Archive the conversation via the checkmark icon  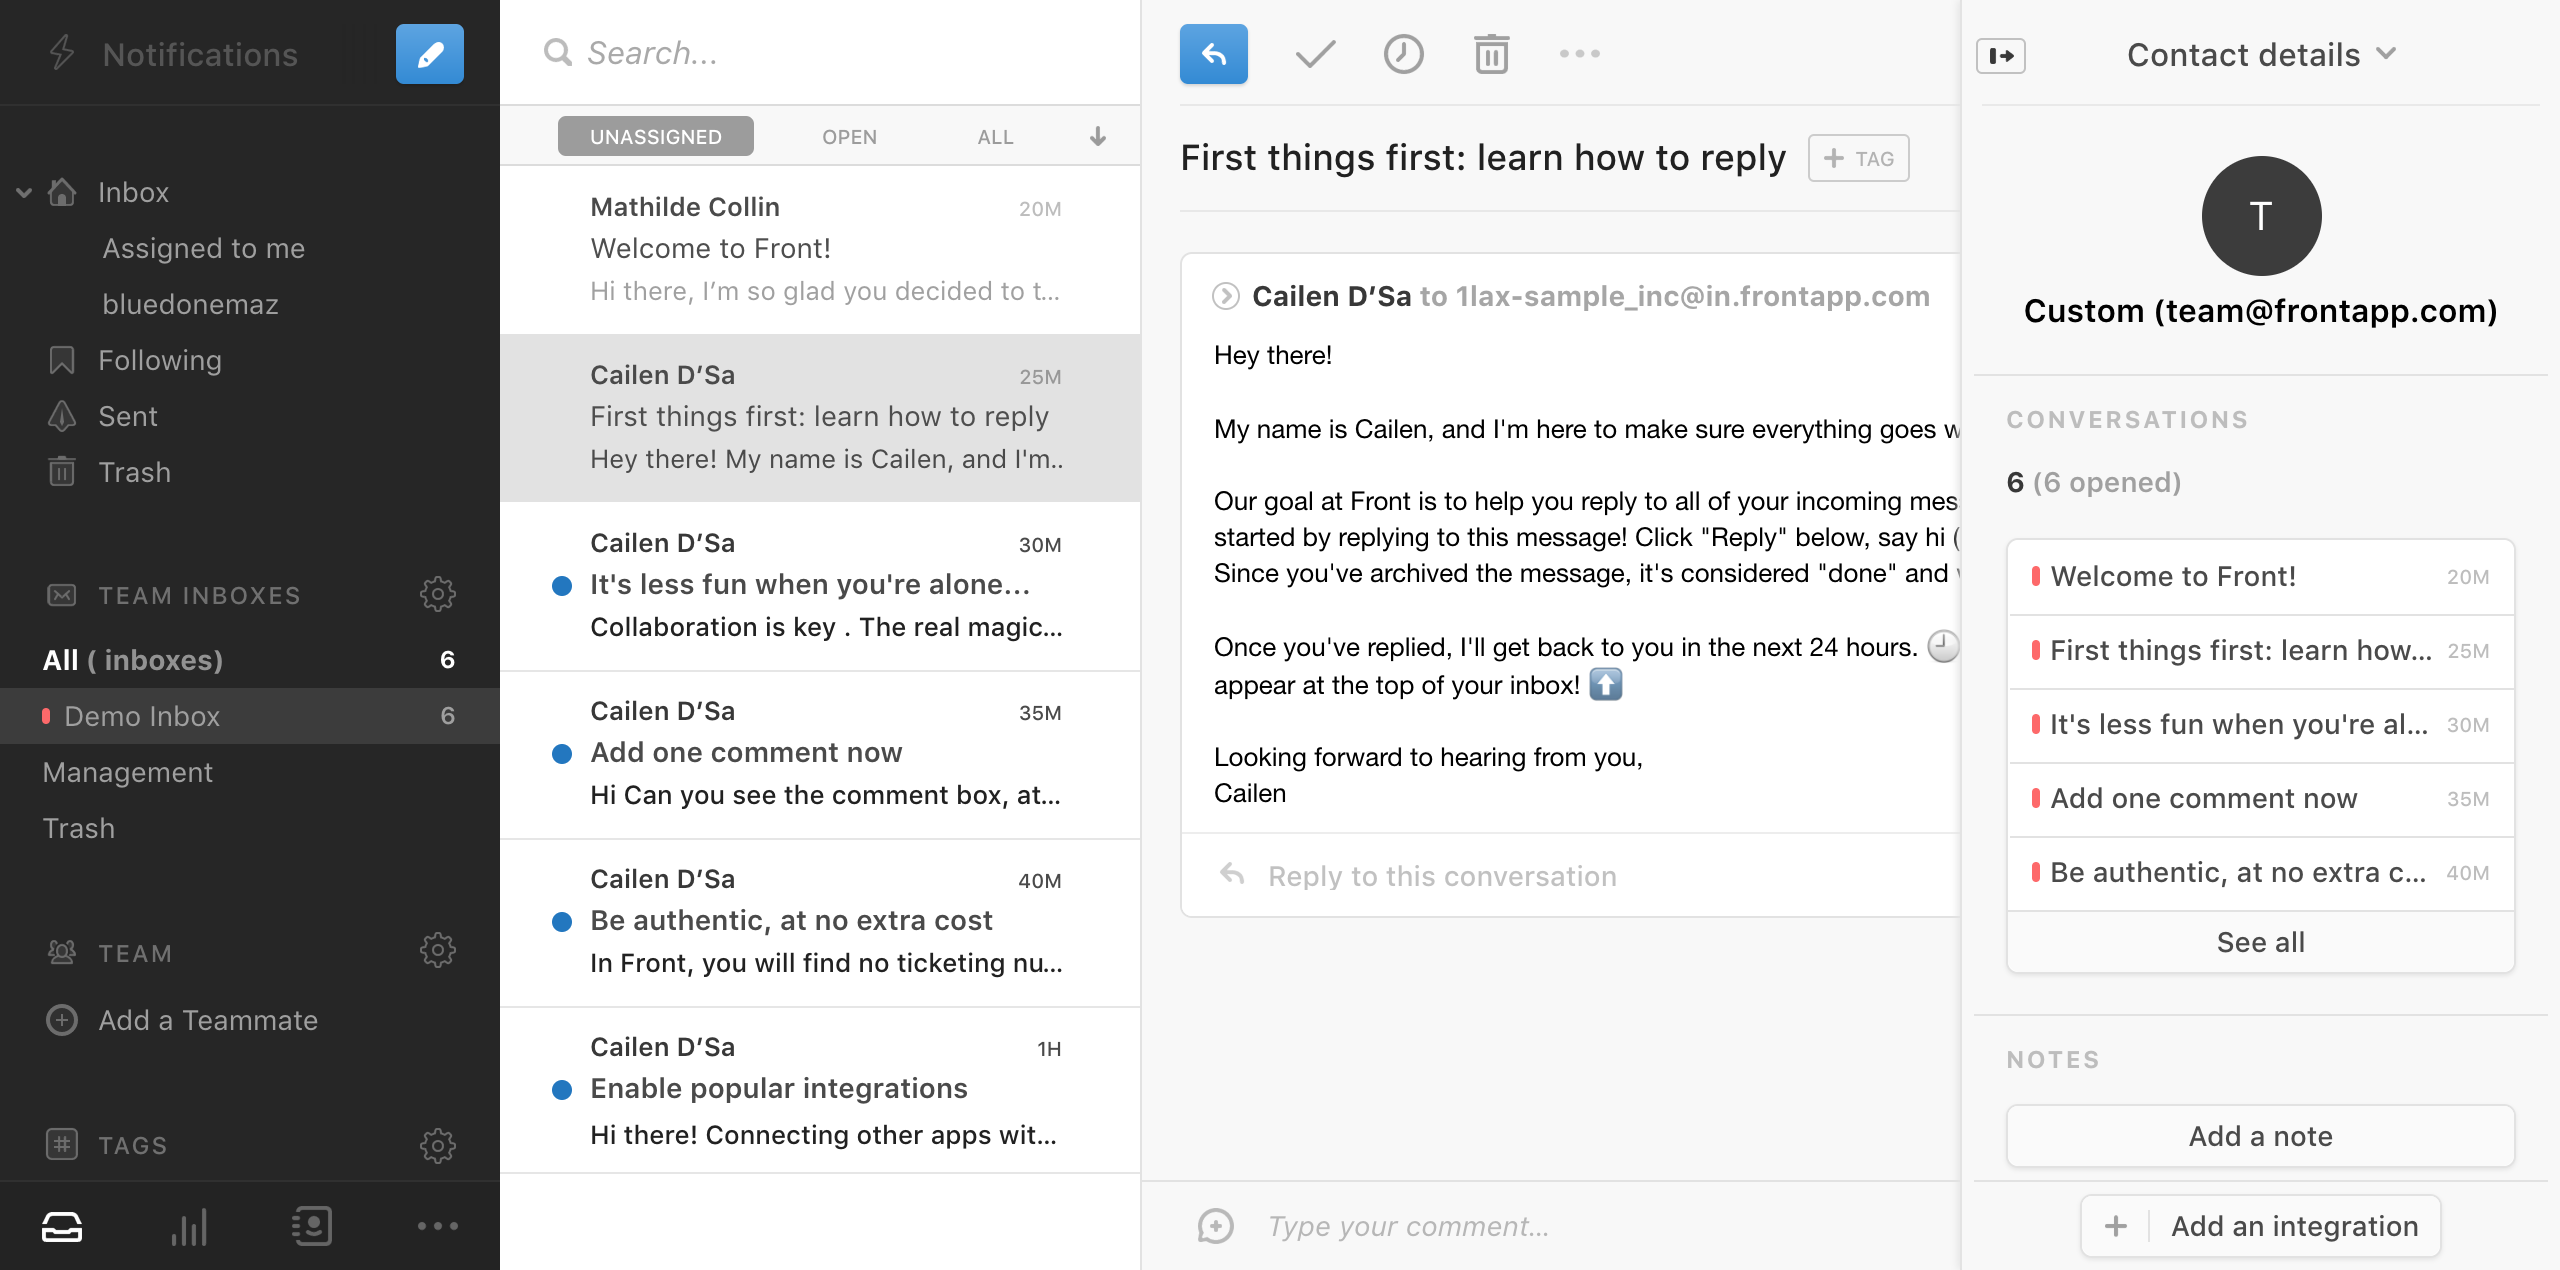point(1314,54)
